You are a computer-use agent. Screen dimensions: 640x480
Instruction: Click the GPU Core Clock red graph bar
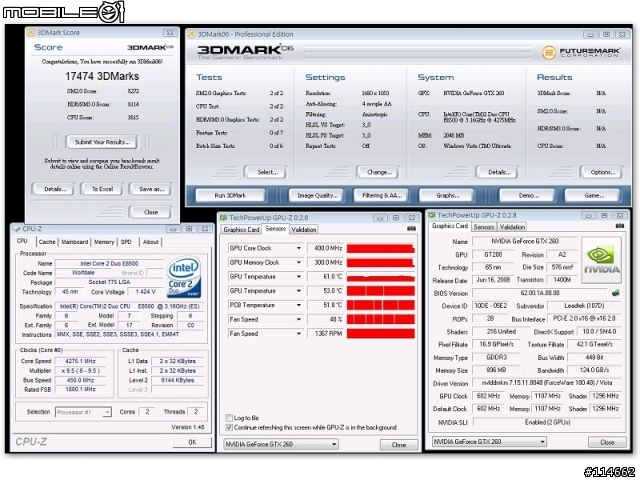pyautogui.click(x=380, y=248)
